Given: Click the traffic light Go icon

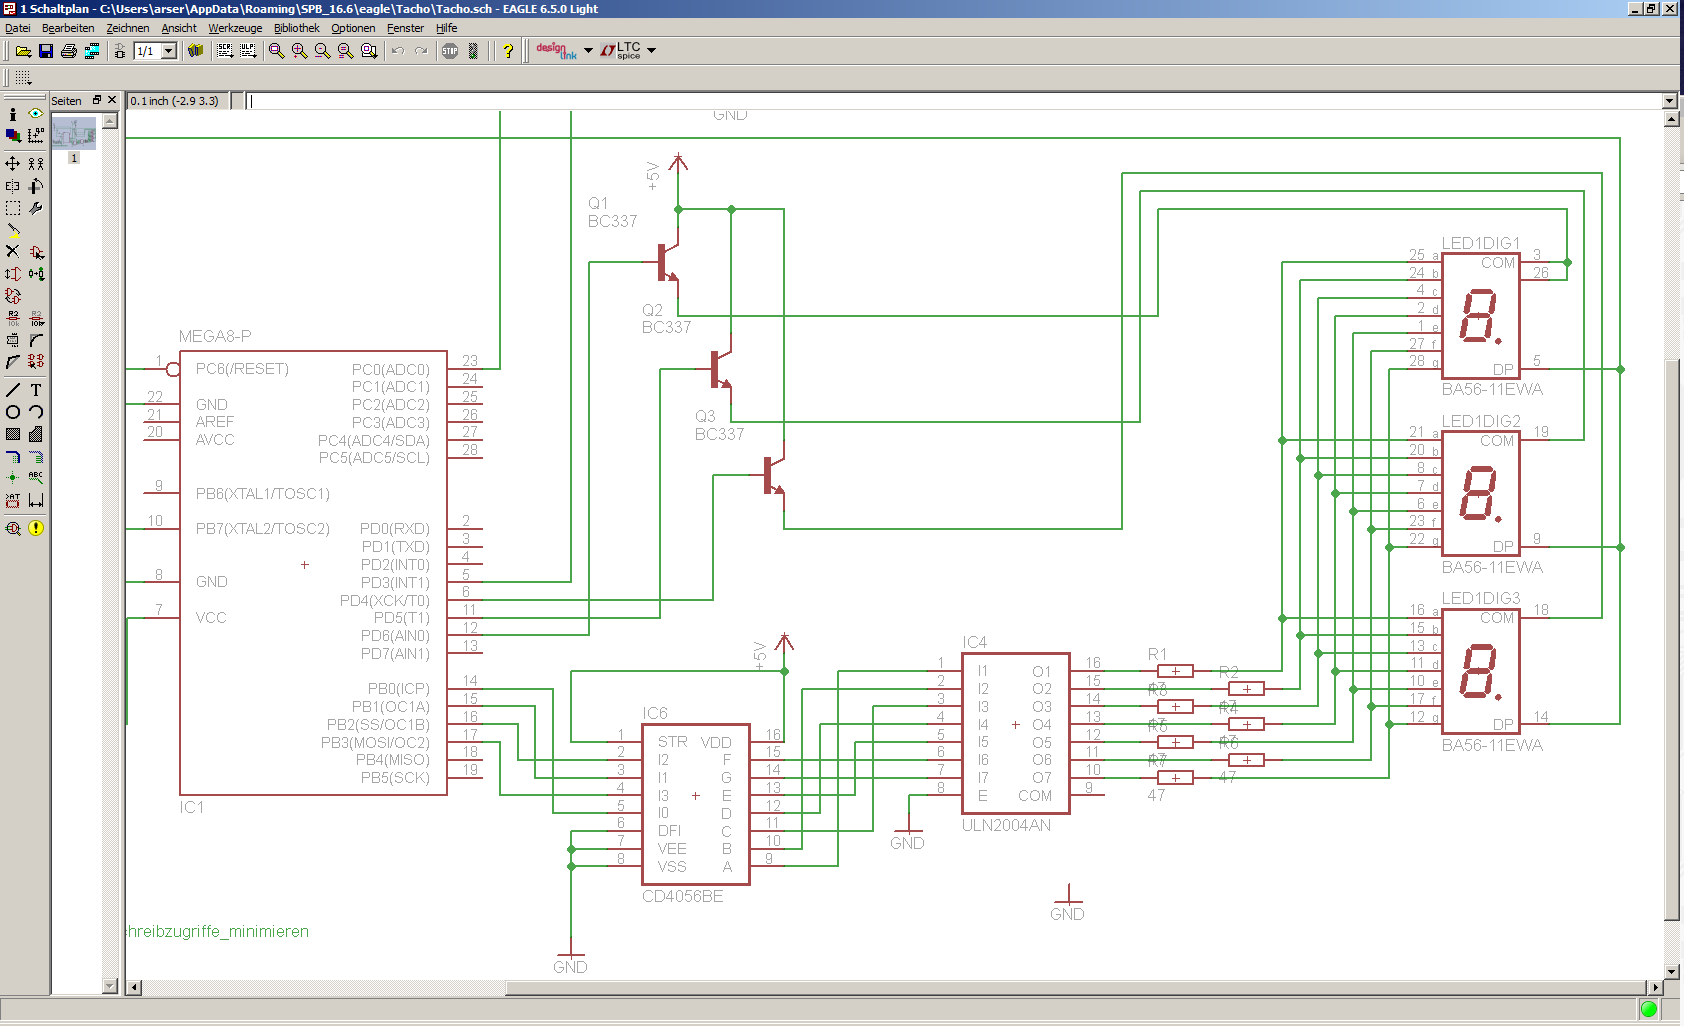Looking at the screenshot, I should (473, 51).
